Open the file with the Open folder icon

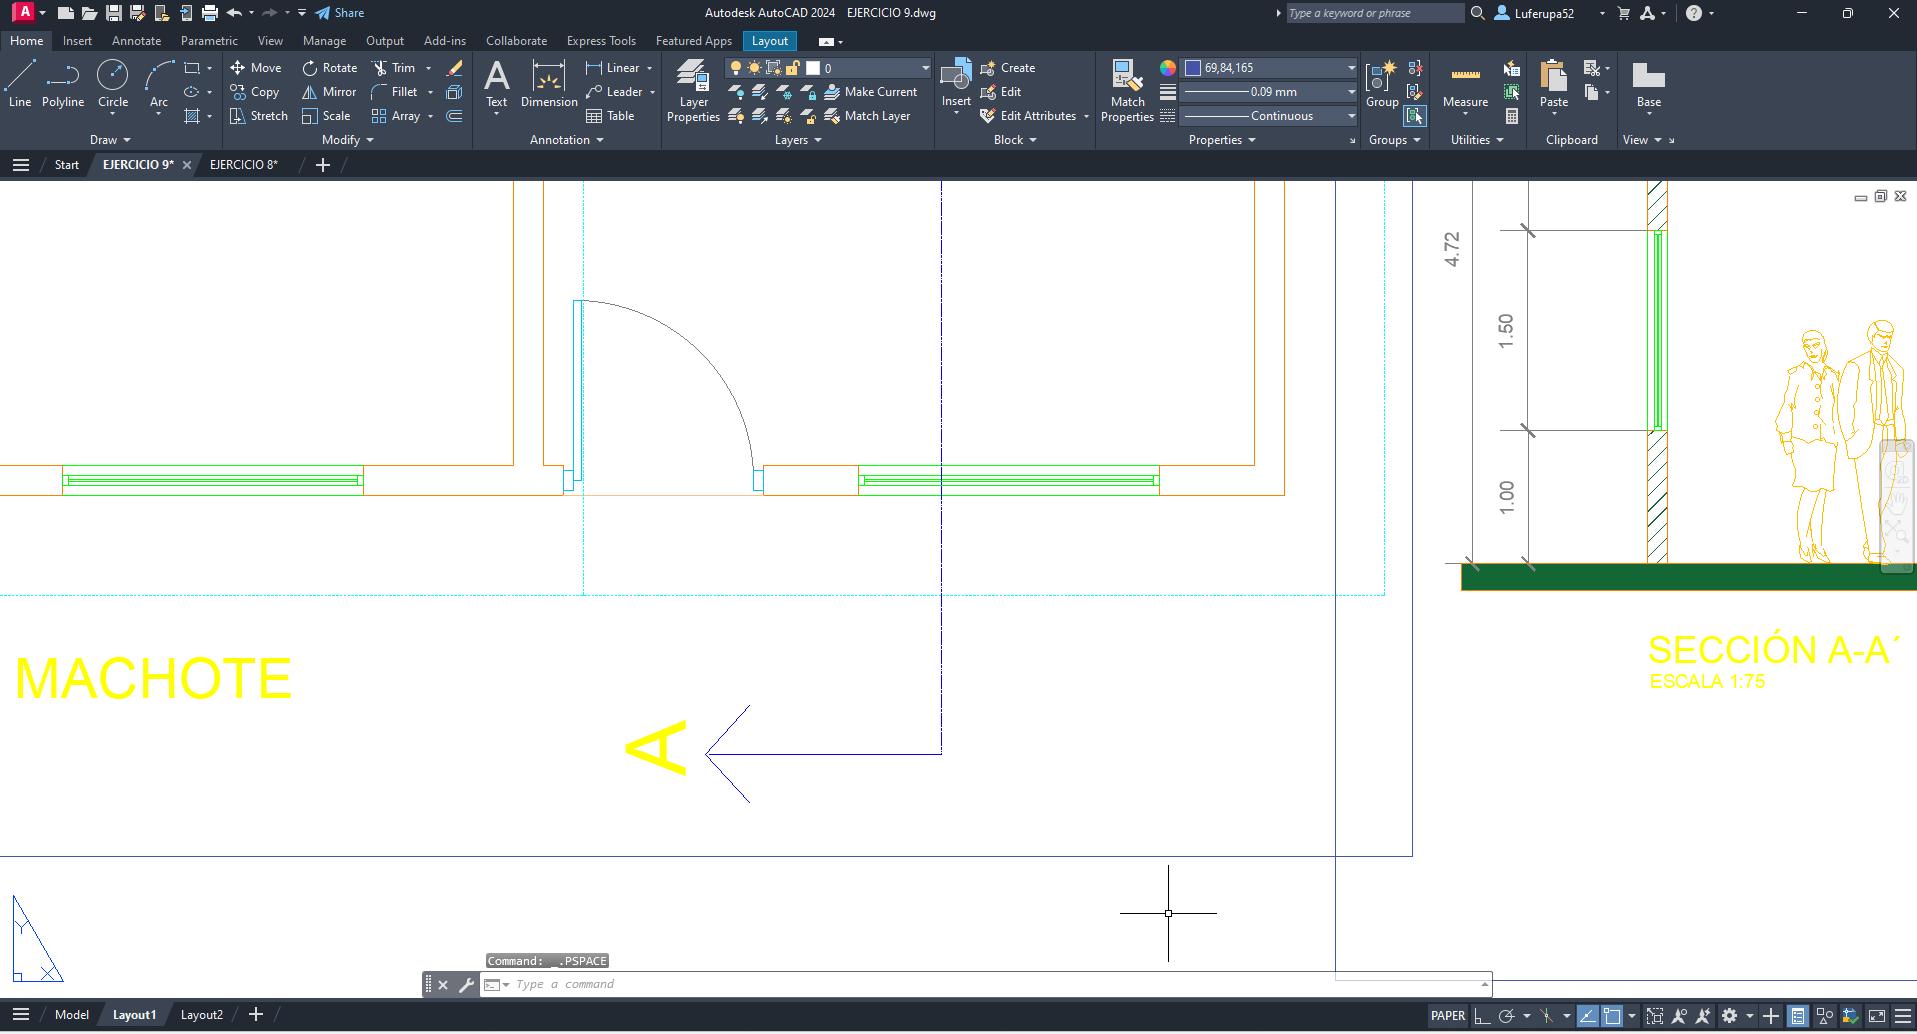89,13
